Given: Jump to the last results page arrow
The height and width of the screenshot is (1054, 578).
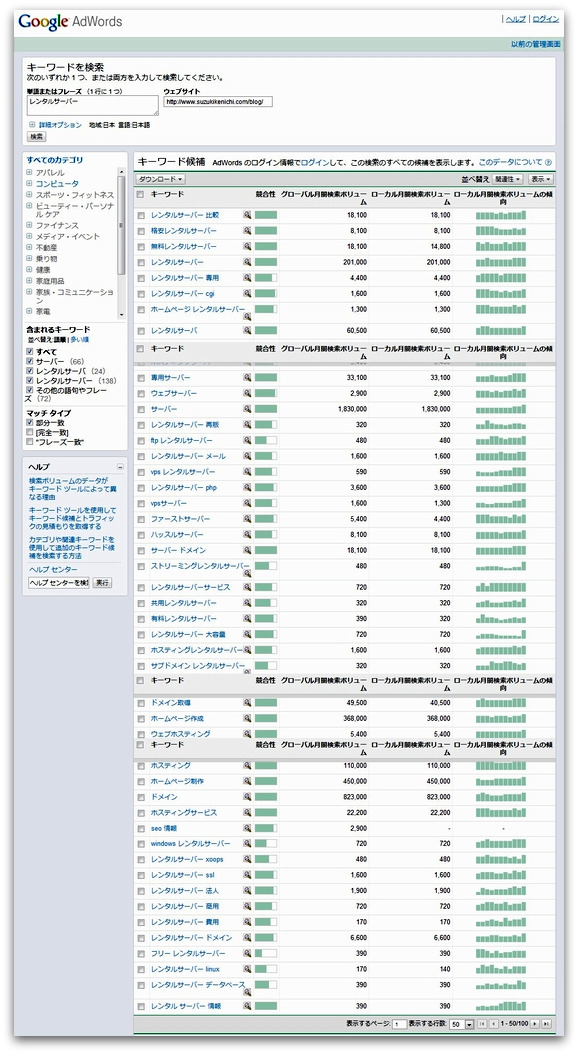Looking at the screenshot, I should (x=546, y=1024).
